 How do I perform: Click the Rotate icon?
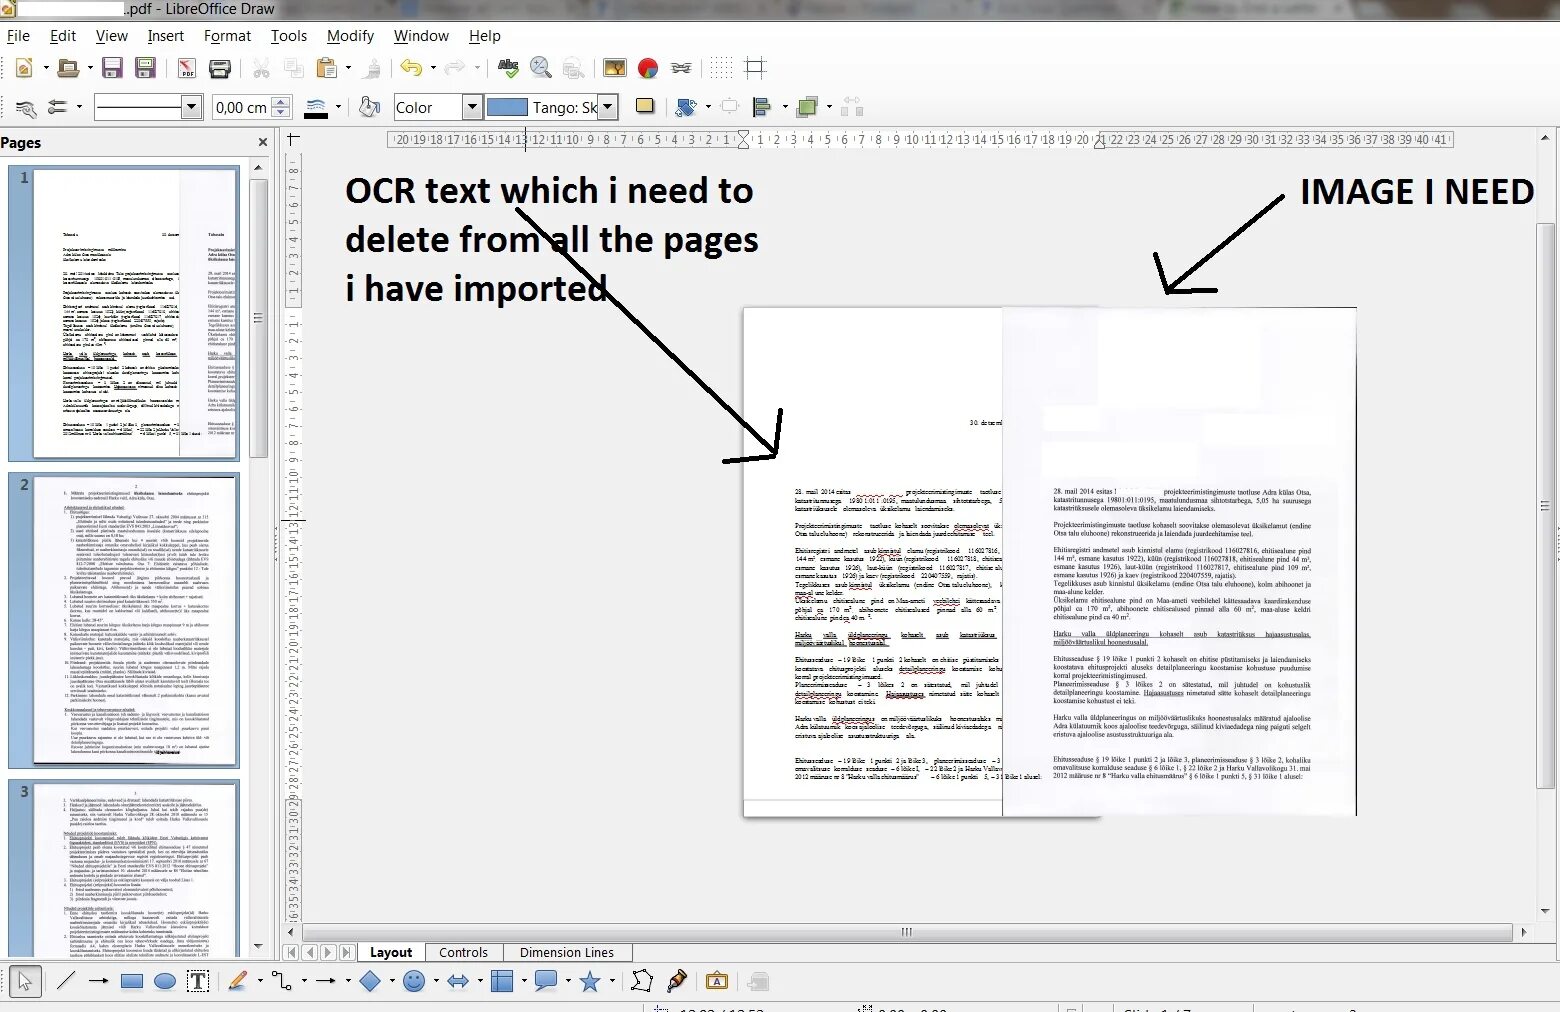coord(686,107)
